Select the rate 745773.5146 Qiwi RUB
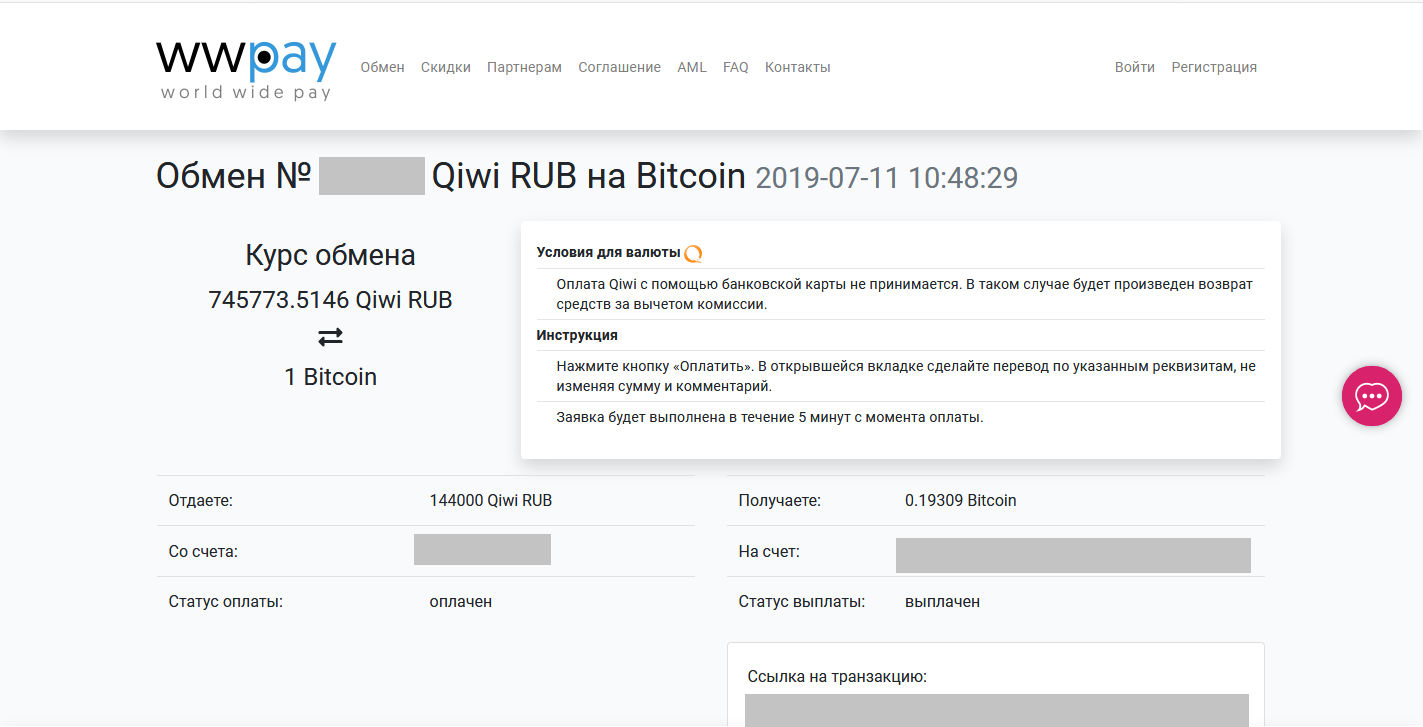The image size is (1423, 727). (x=330, y=299)
